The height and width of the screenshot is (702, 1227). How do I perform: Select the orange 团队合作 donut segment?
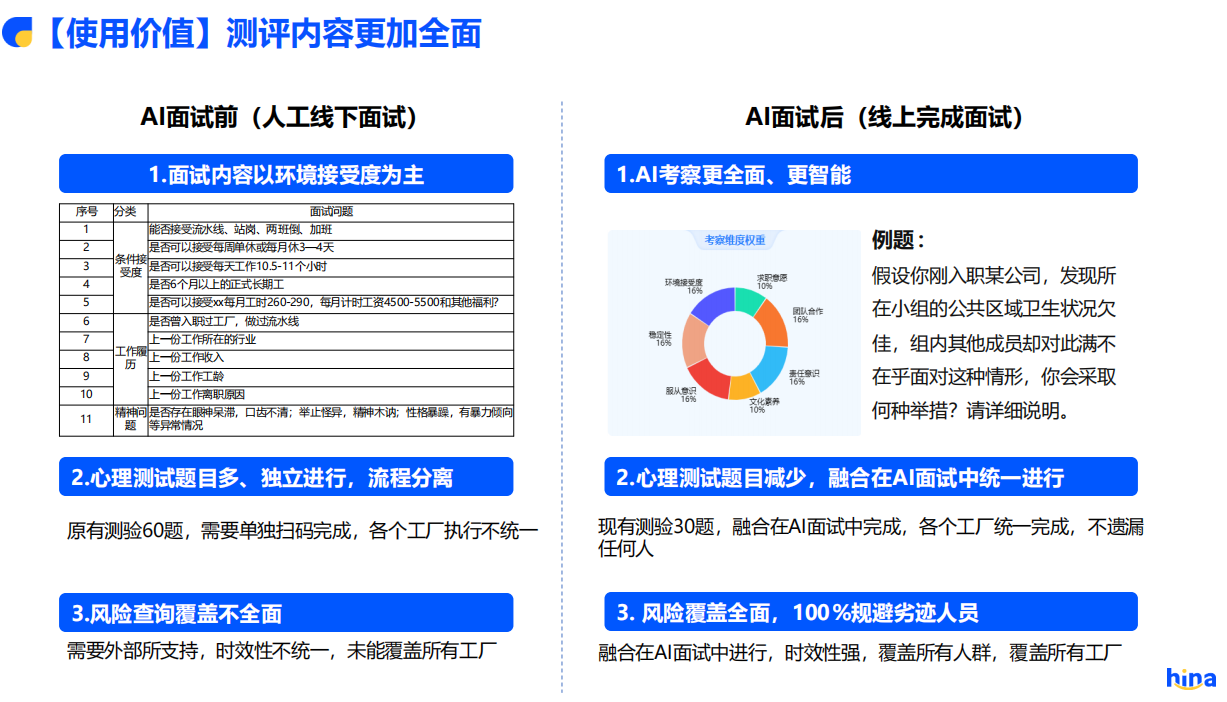pos(771,323)
